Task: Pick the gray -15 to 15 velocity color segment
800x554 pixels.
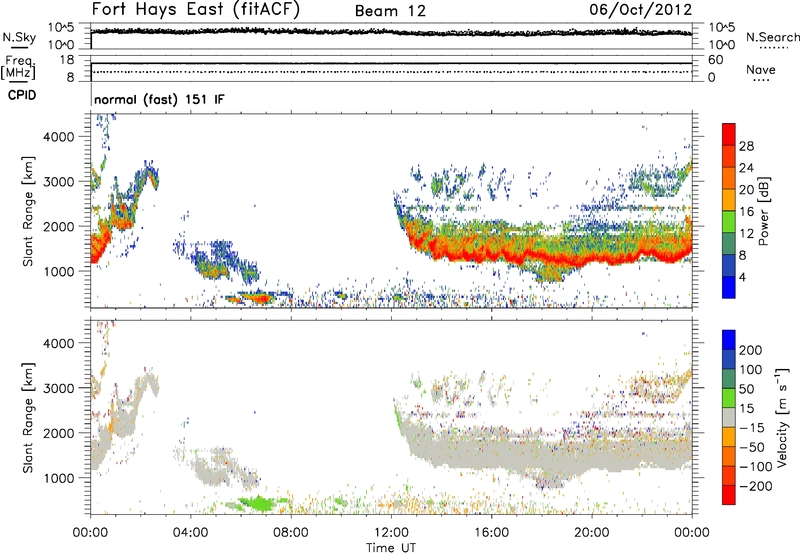Action: pos(729,417)
